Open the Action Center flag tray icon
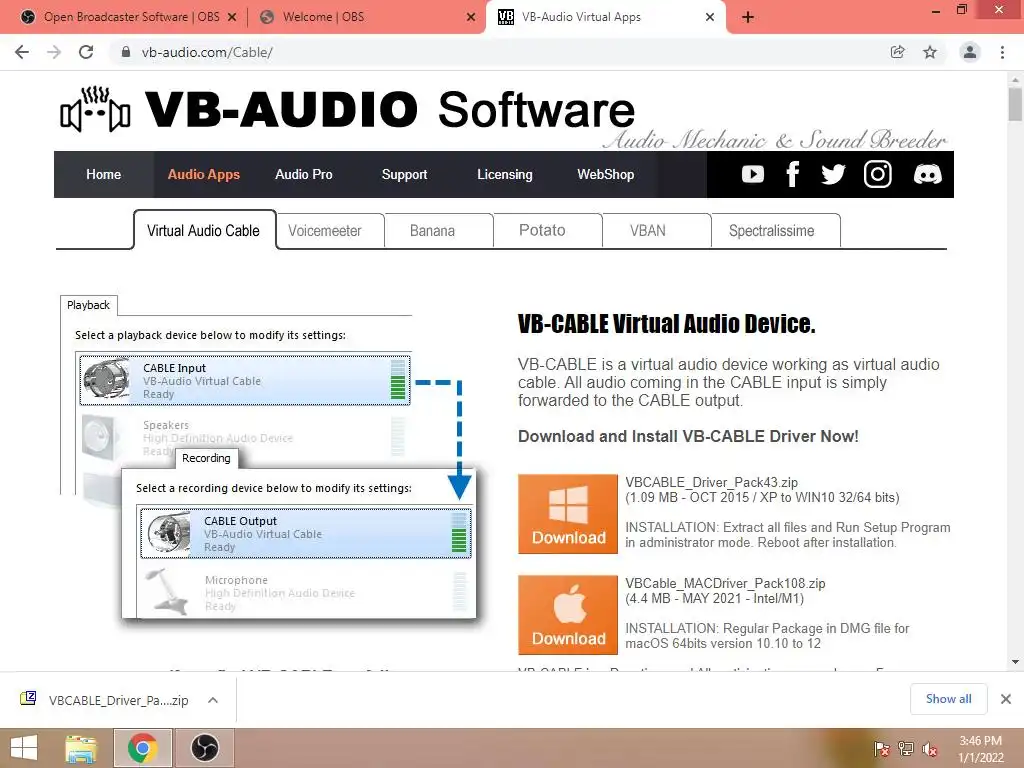The height and width of the screenshot is (768, 1024). click(882, 749)
